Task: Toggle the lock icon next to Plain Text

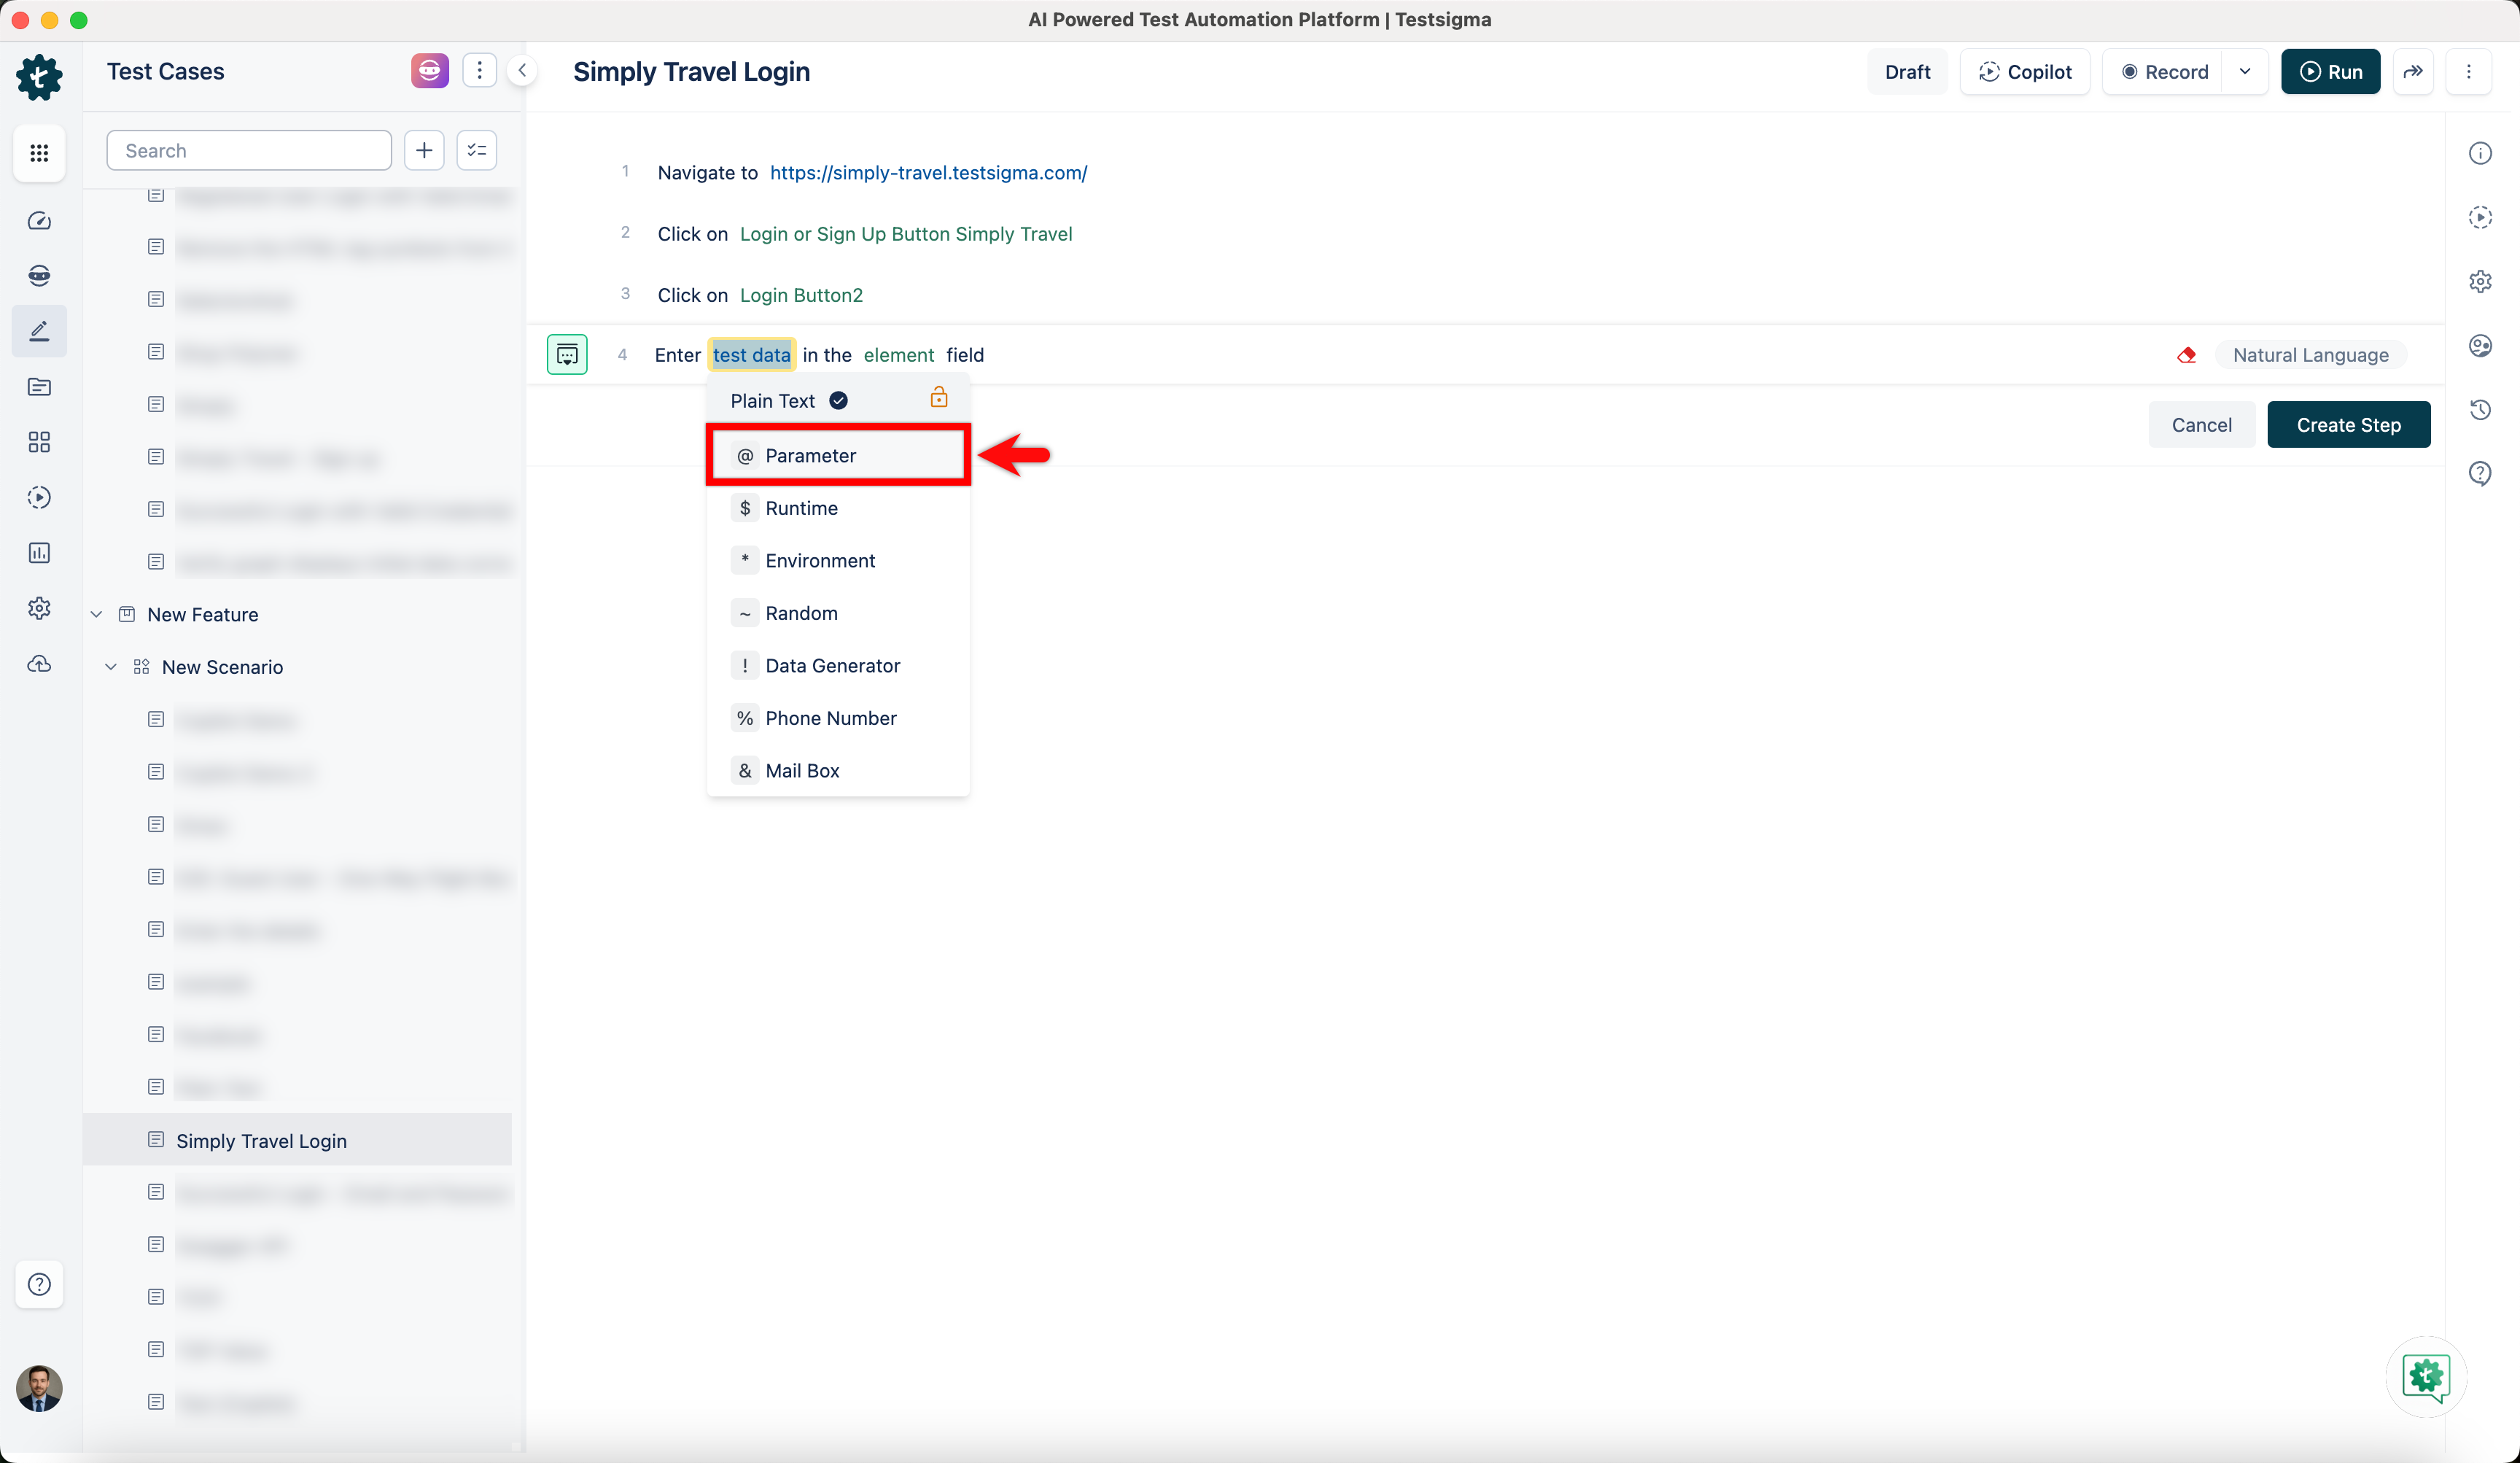Action: tap(938, 397)
